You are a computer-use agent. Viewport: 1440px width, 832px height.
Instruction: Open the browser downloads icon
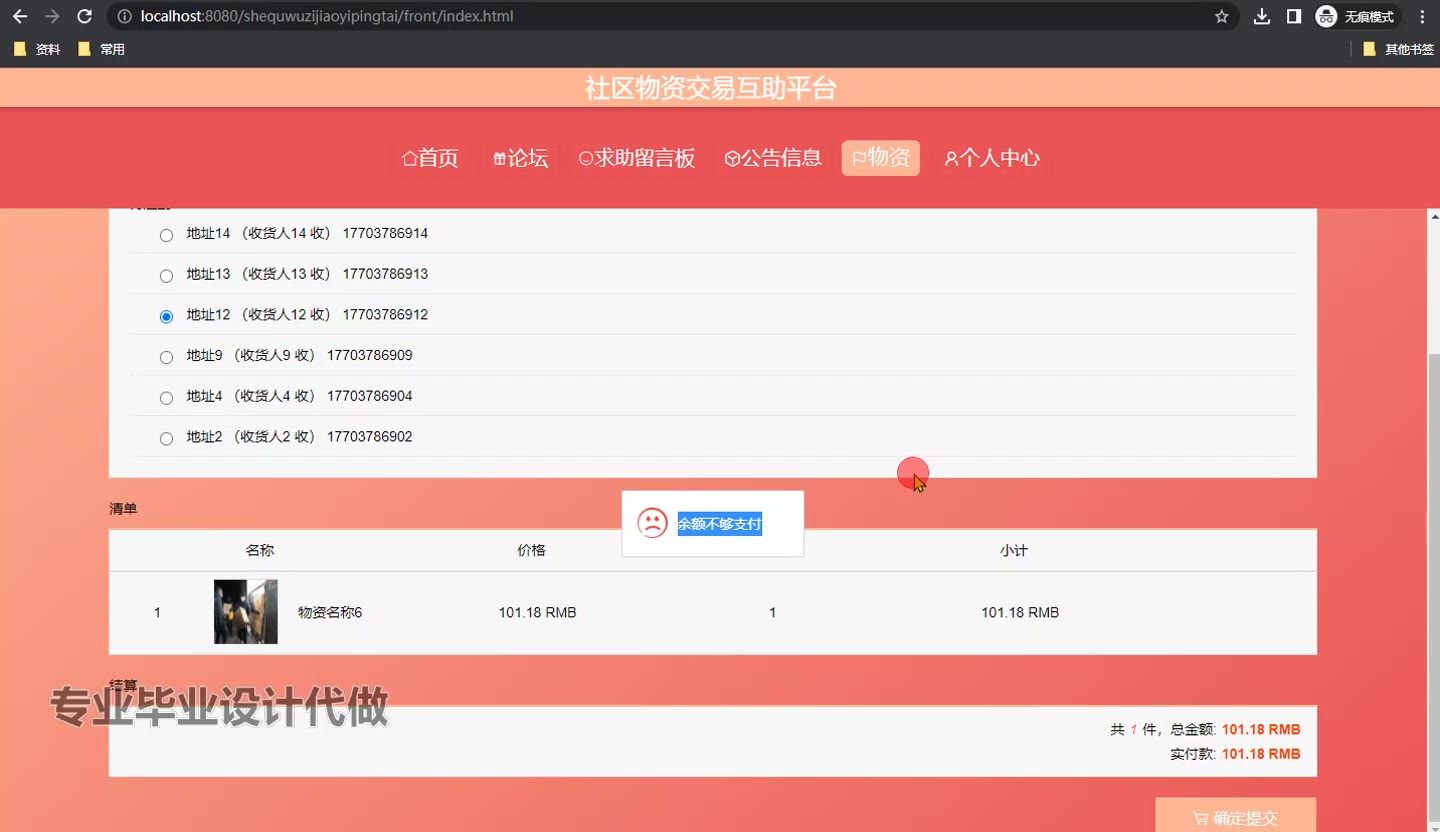tap(1262, 17)
